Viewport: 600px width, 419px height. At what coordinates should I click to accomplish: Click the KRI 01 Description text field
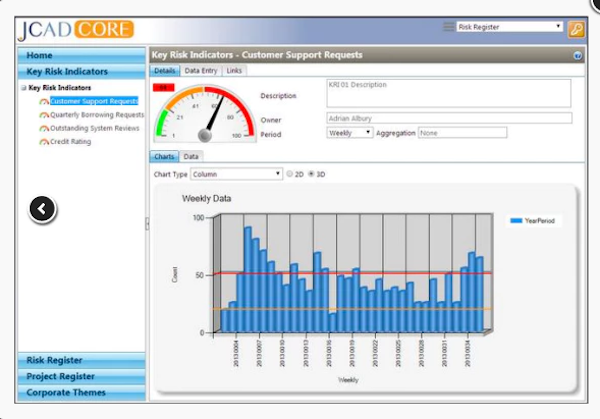[x=448, y=93]
